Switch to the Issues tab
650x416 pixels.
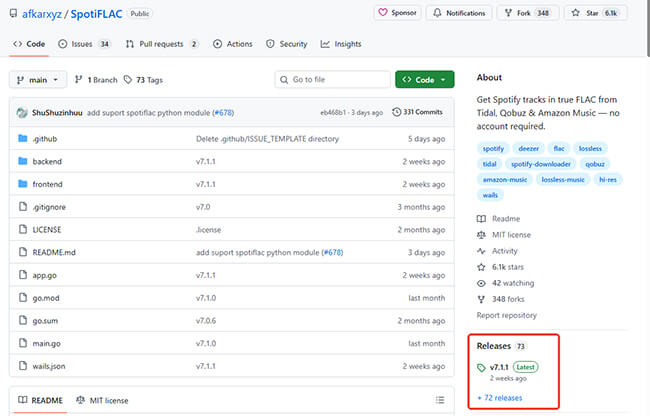click(85, 44)
